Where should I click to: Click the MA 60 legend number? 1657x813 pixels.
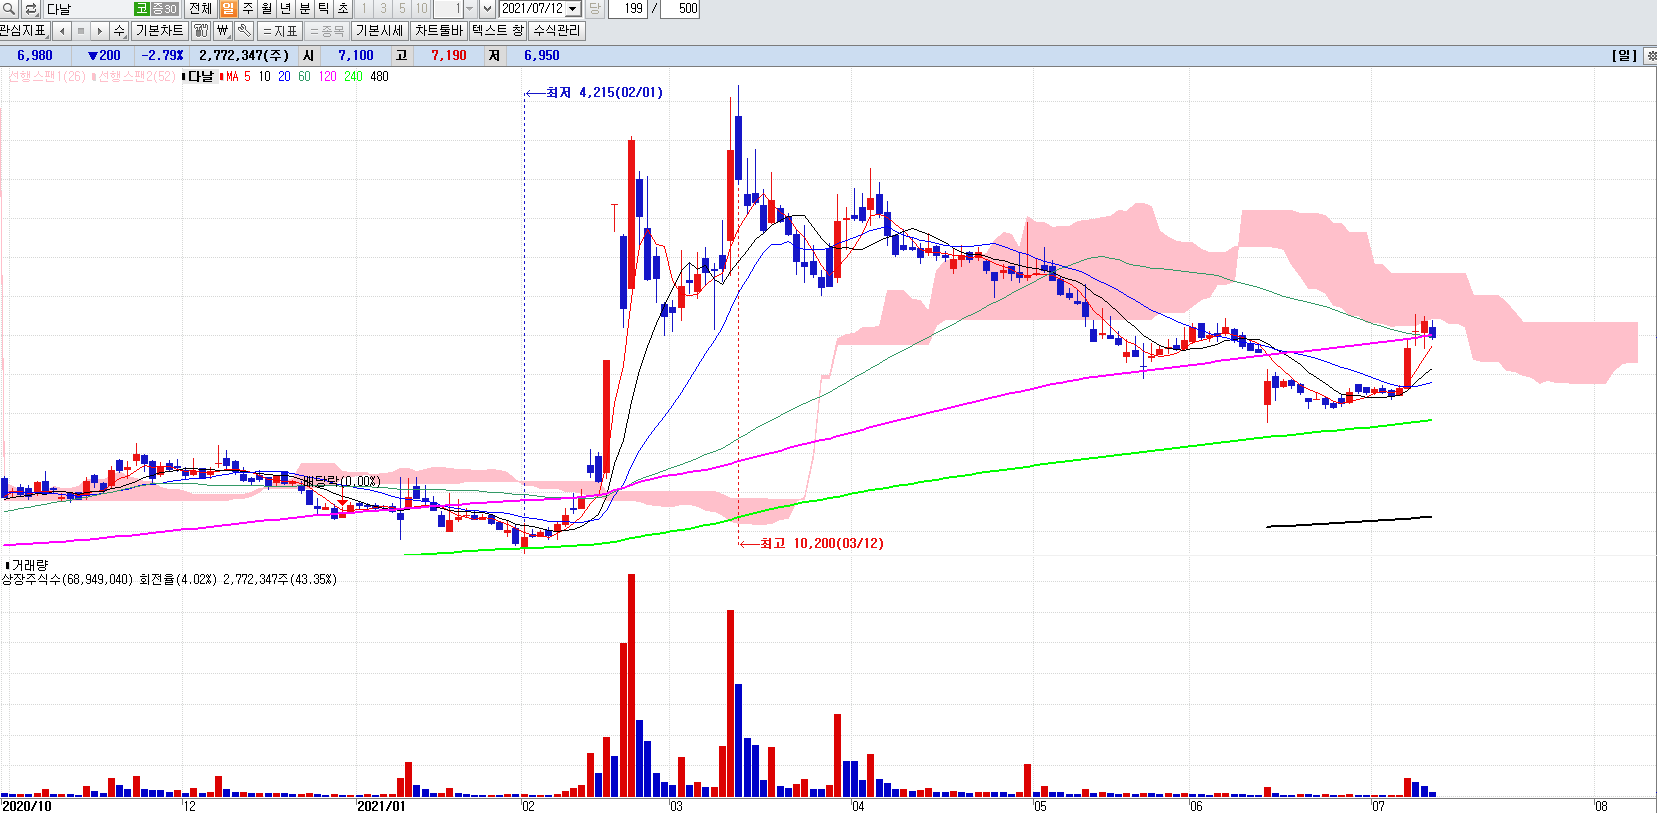pyautogui.click(x=304, y=76)
